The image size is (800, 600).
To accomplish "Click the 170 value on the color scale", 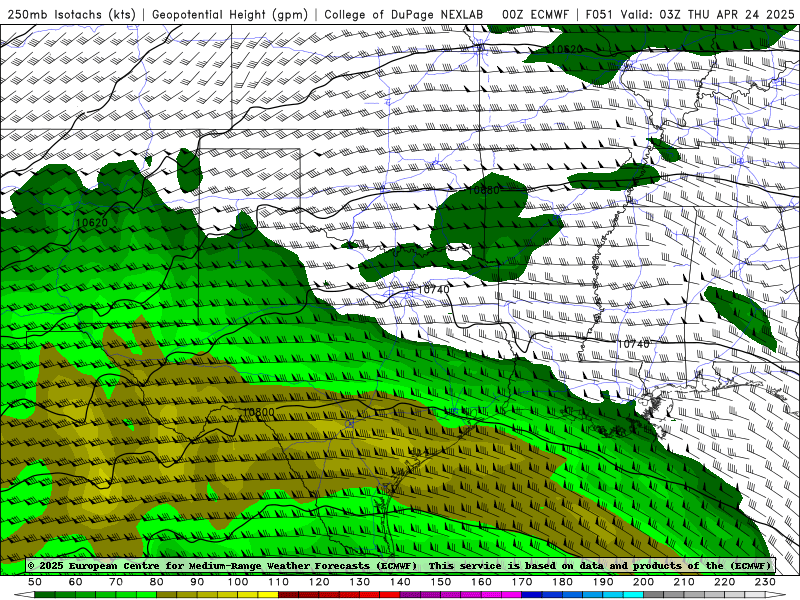I will [522, 582].
